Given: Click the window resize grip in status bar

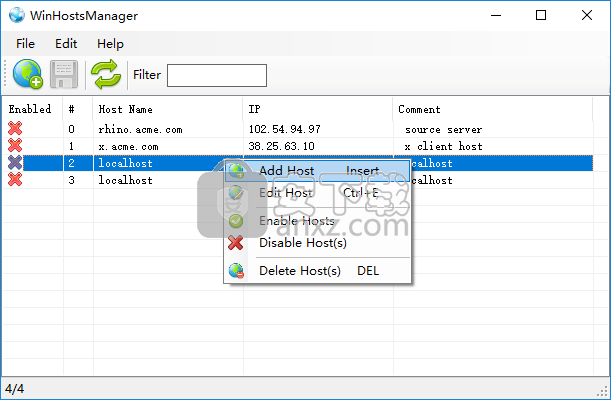Looking at the screenshot, I should [x=603, y=391].
